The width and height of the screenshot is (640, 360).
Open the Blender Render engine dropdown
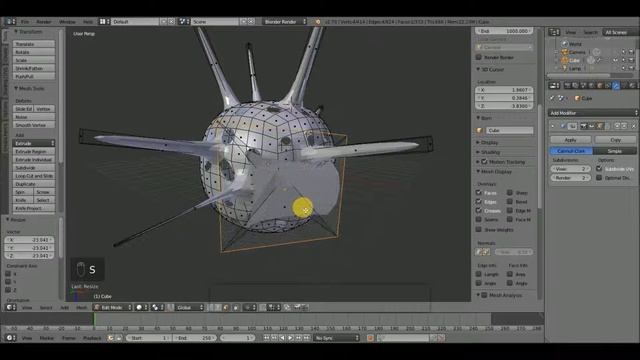[x=284, y=21]
